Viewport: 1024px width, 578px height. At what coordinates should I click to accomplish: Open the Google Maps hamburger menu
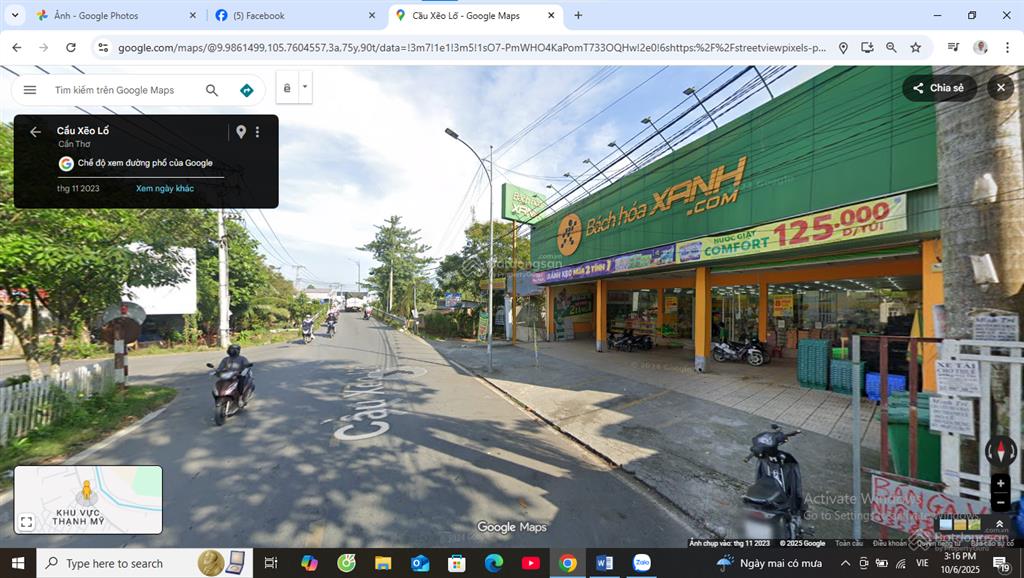(x=30, y=90)
